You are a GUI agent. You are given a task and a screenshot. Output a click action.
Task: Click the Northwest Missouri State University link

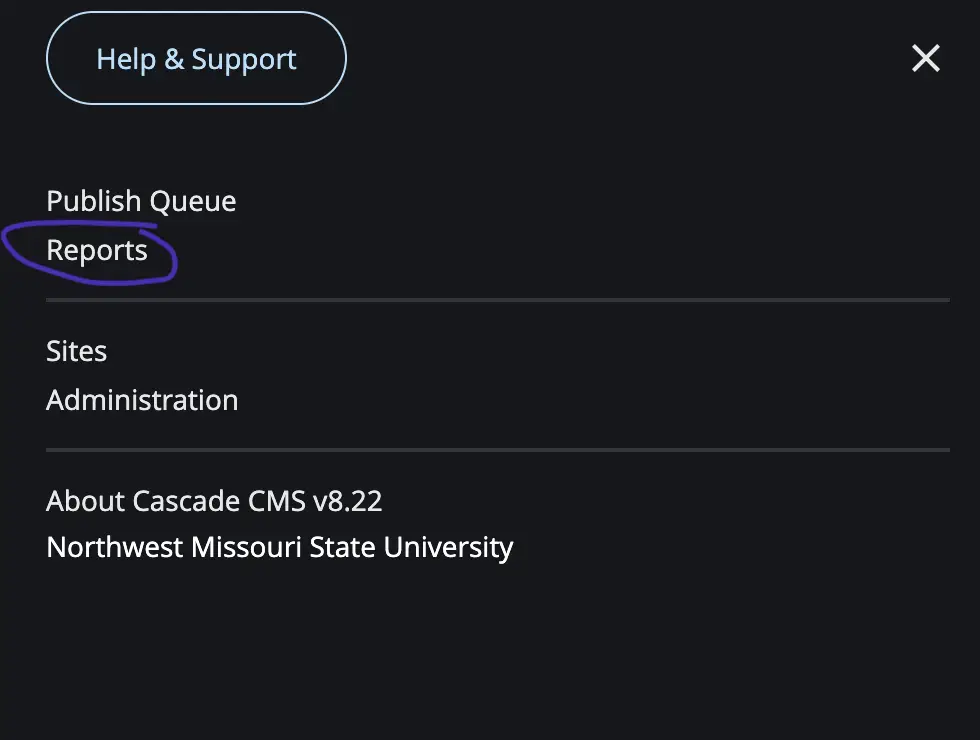(280, 548)
